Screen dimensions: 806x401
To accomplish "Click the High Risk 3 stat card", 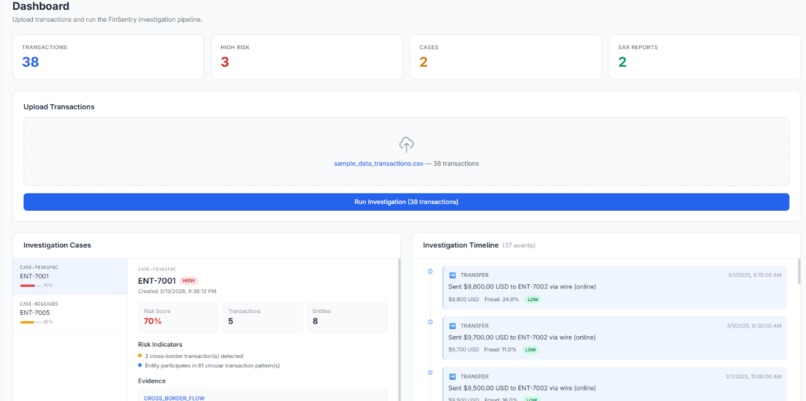I will [307, 57].
